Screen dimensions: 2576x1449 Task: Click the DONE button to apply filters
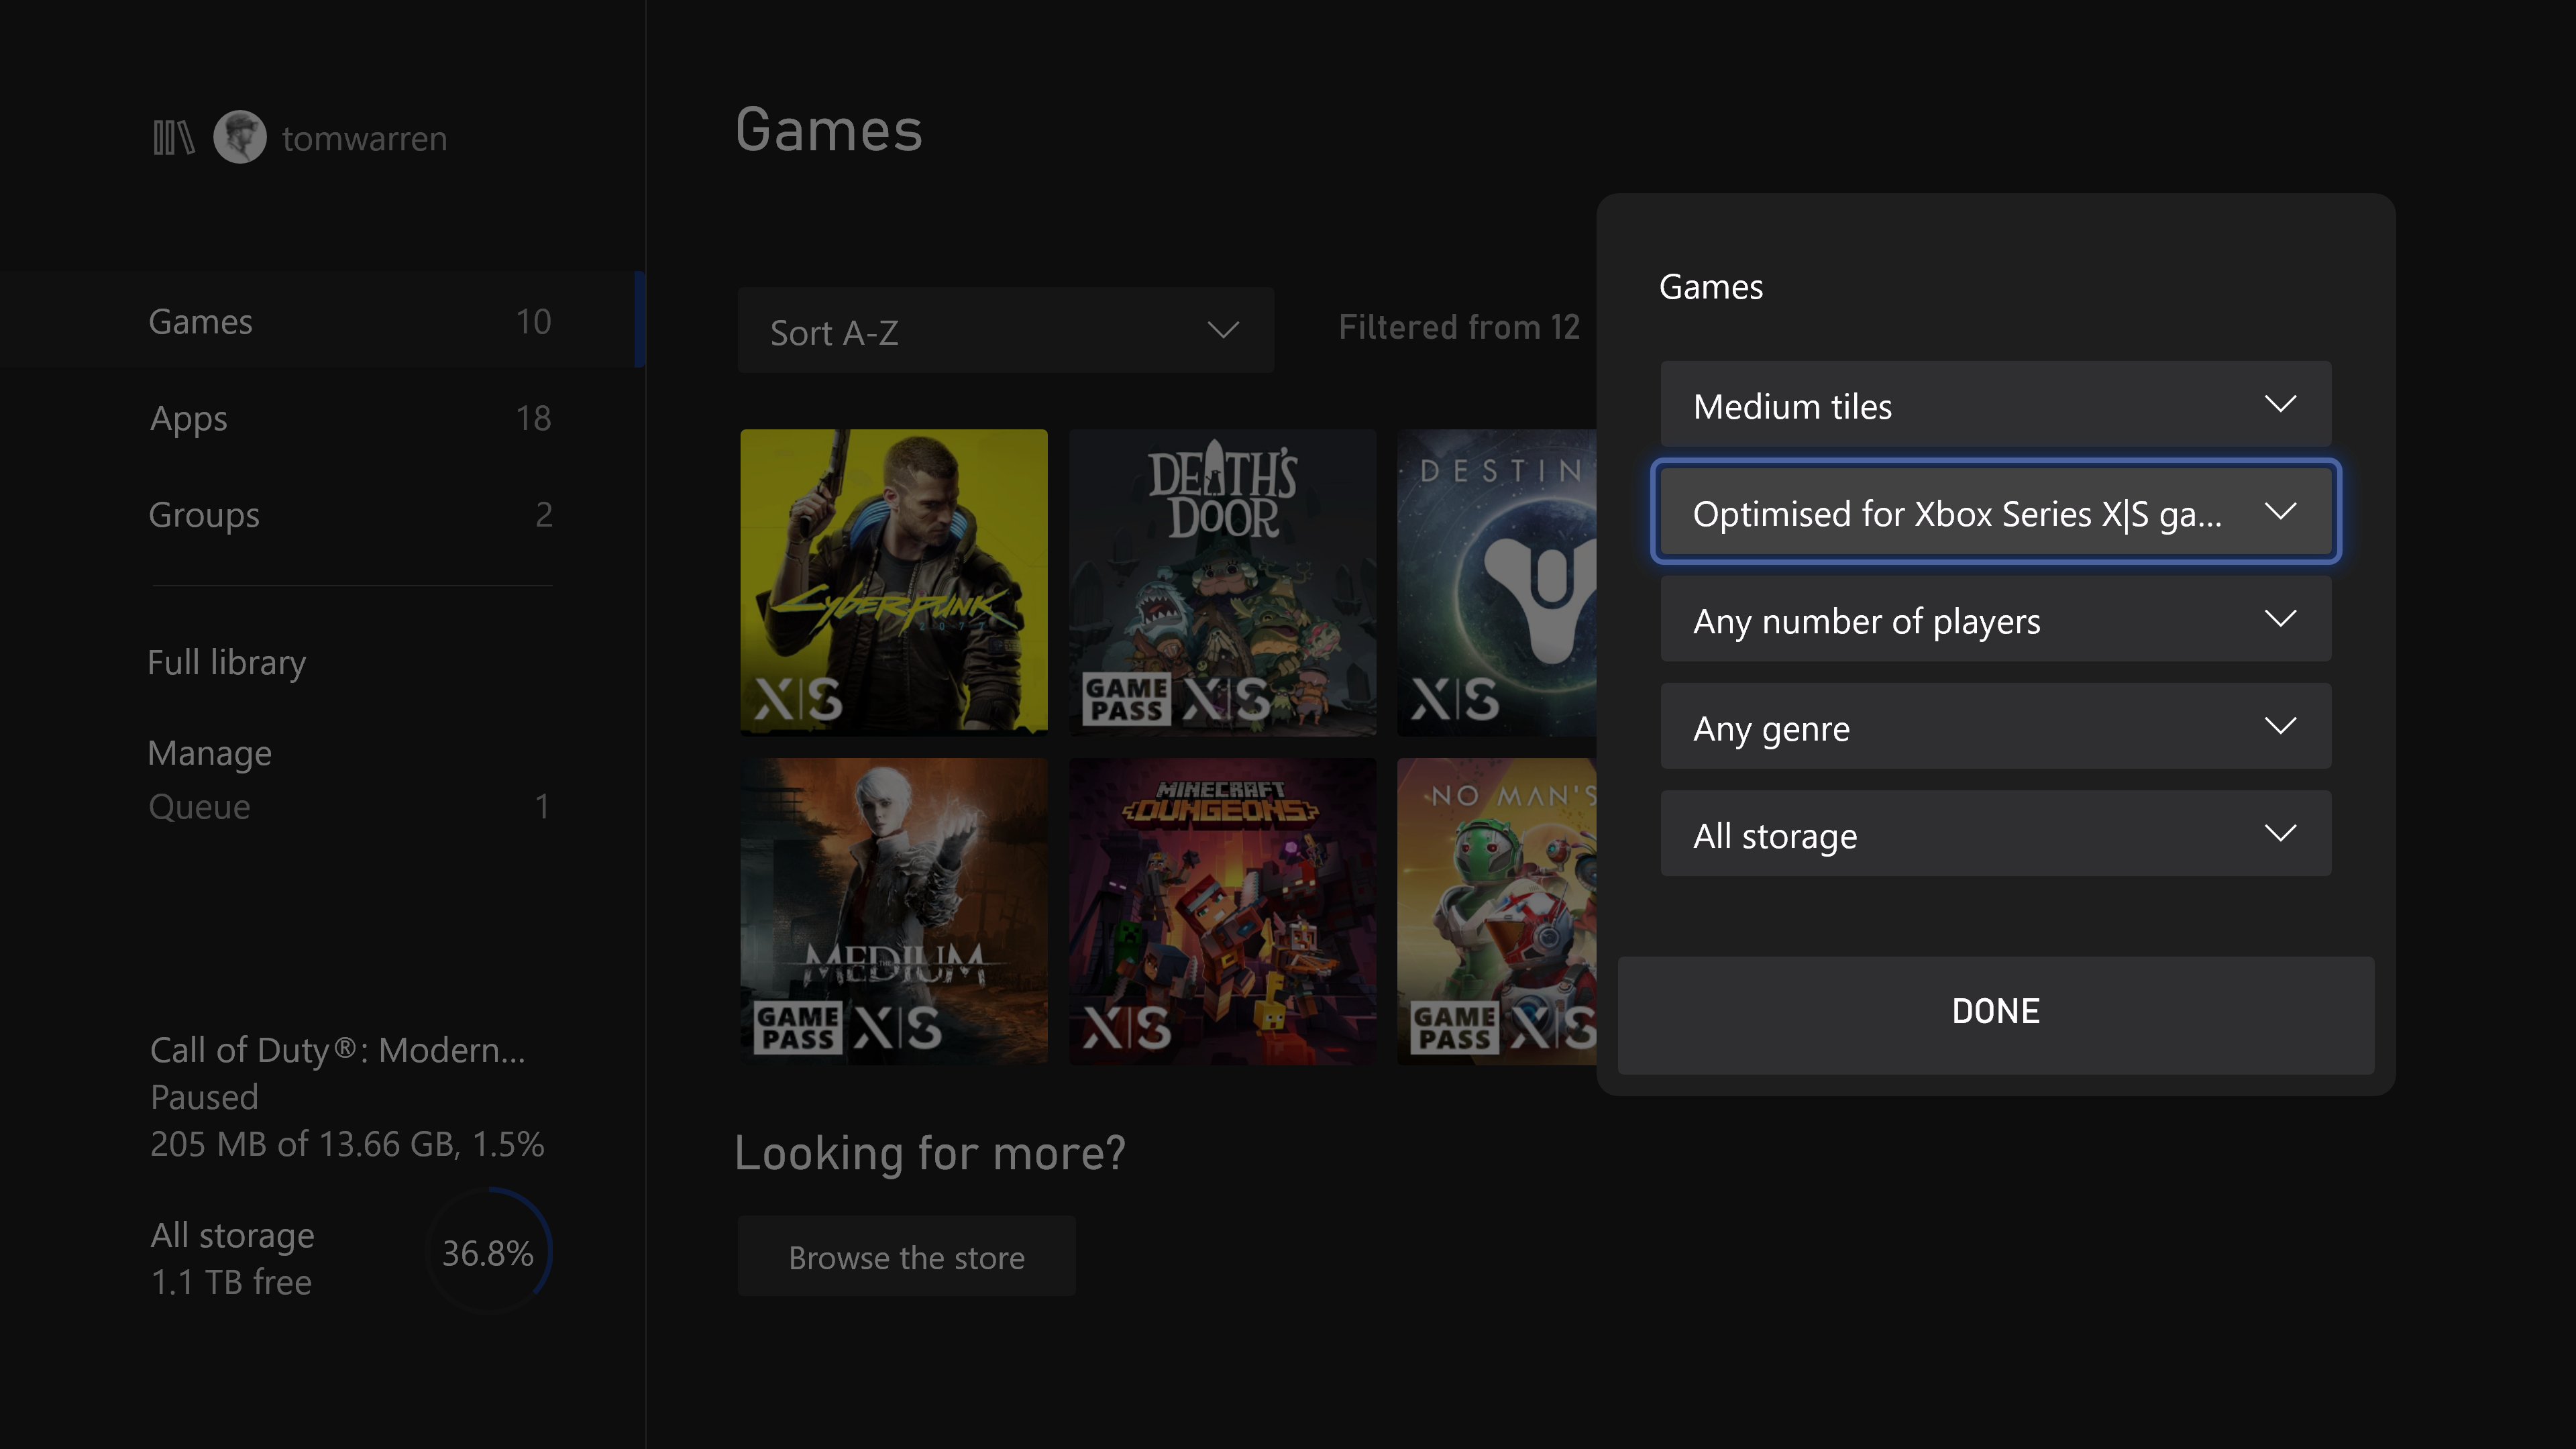(x=1996, y=1010)
